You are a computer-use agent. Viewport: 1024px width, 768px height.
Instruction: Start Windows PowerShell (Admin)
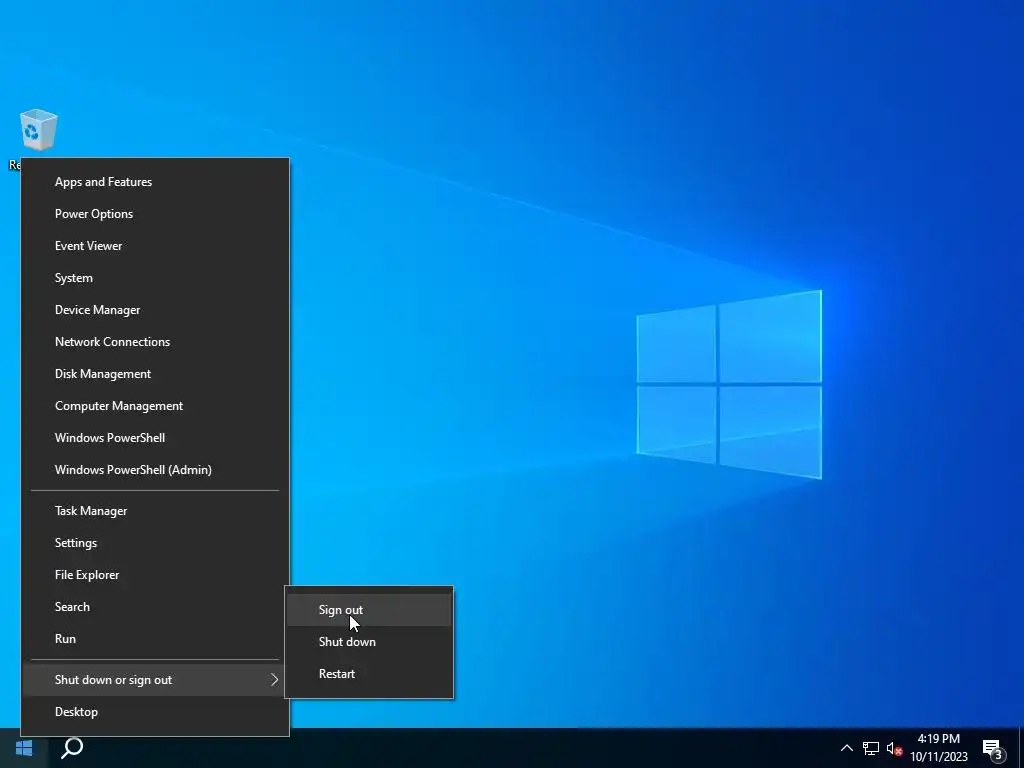[x=155, y=470]
